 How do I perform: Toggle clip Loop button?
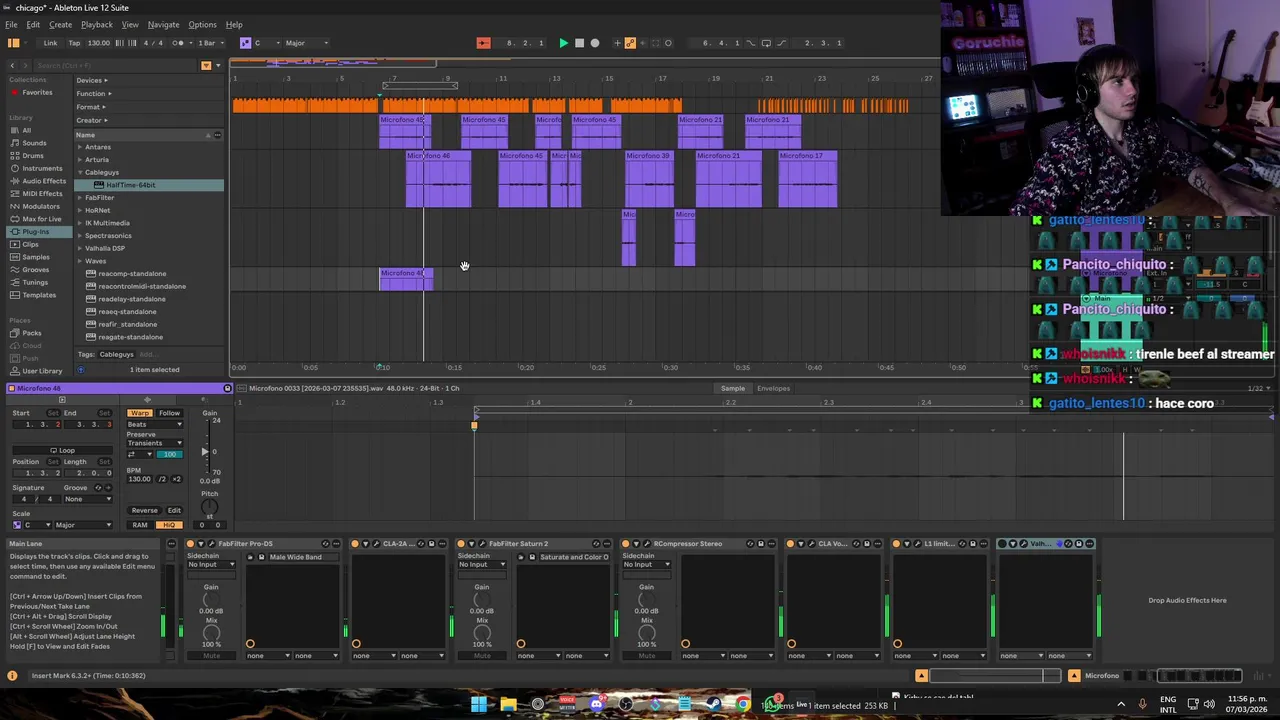(x=62, y=450)
